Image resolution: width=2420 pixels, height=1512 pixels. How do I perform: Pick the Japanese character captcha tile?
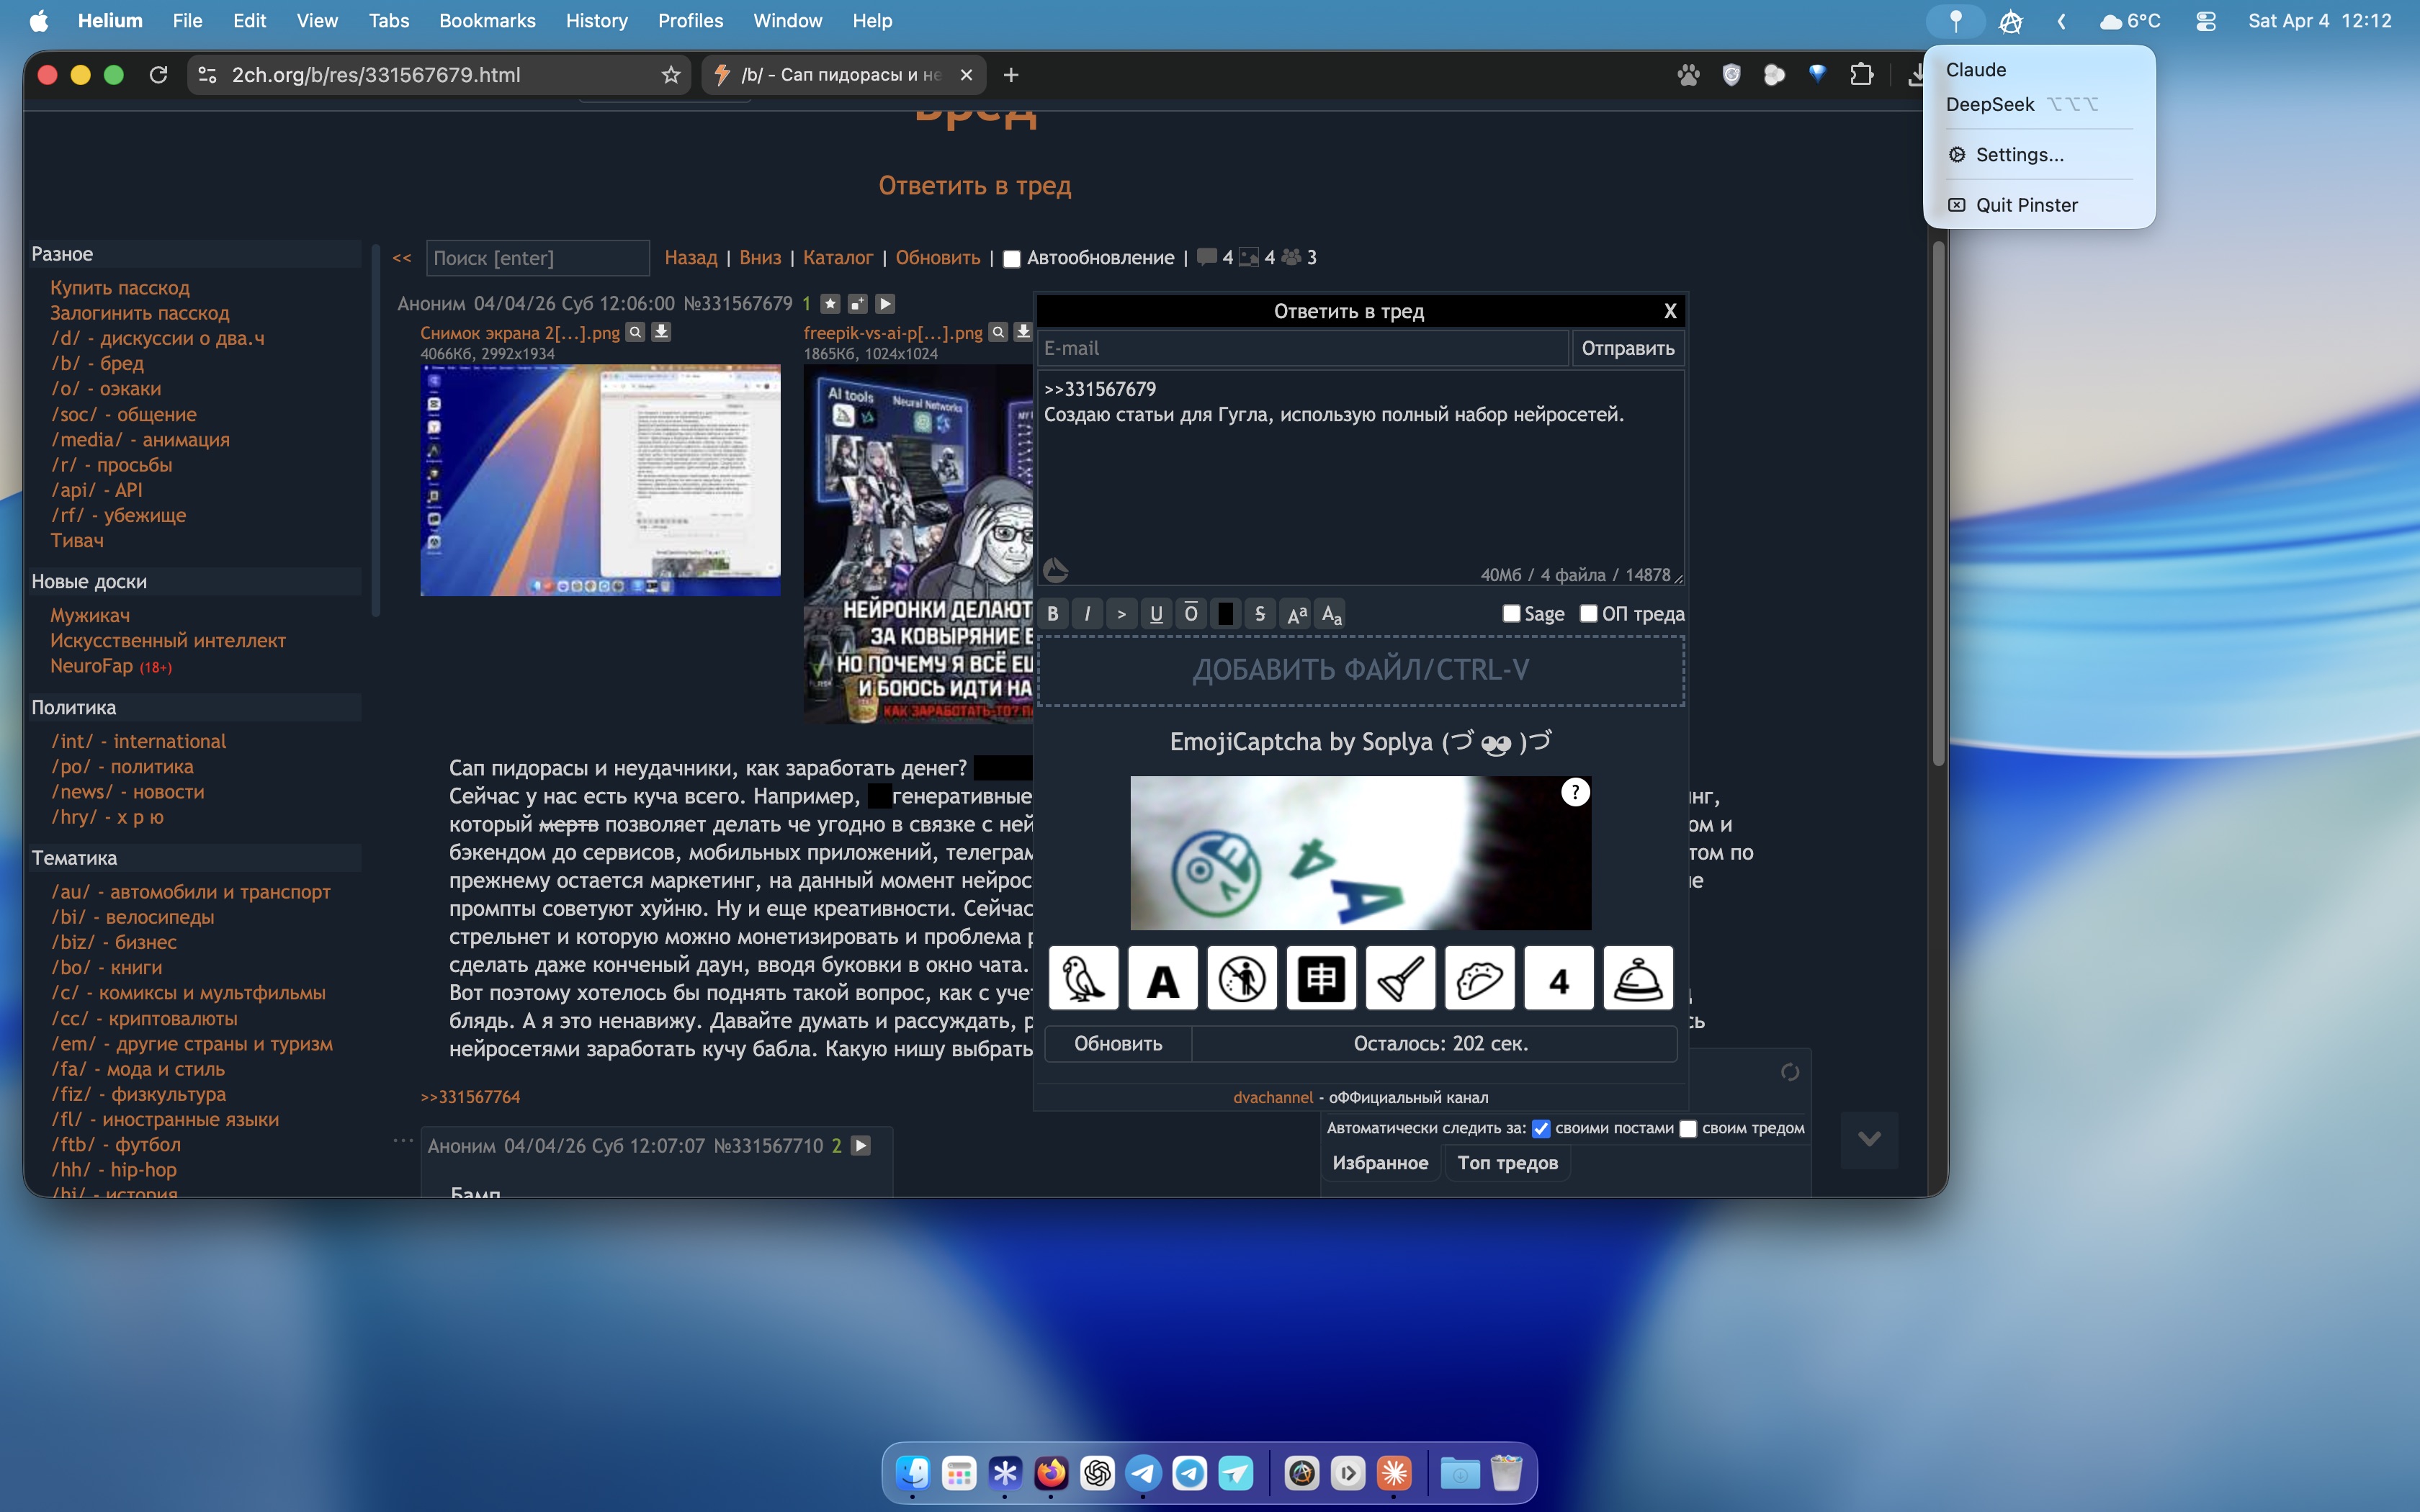pyautogui.click(x=1321, y=978)
